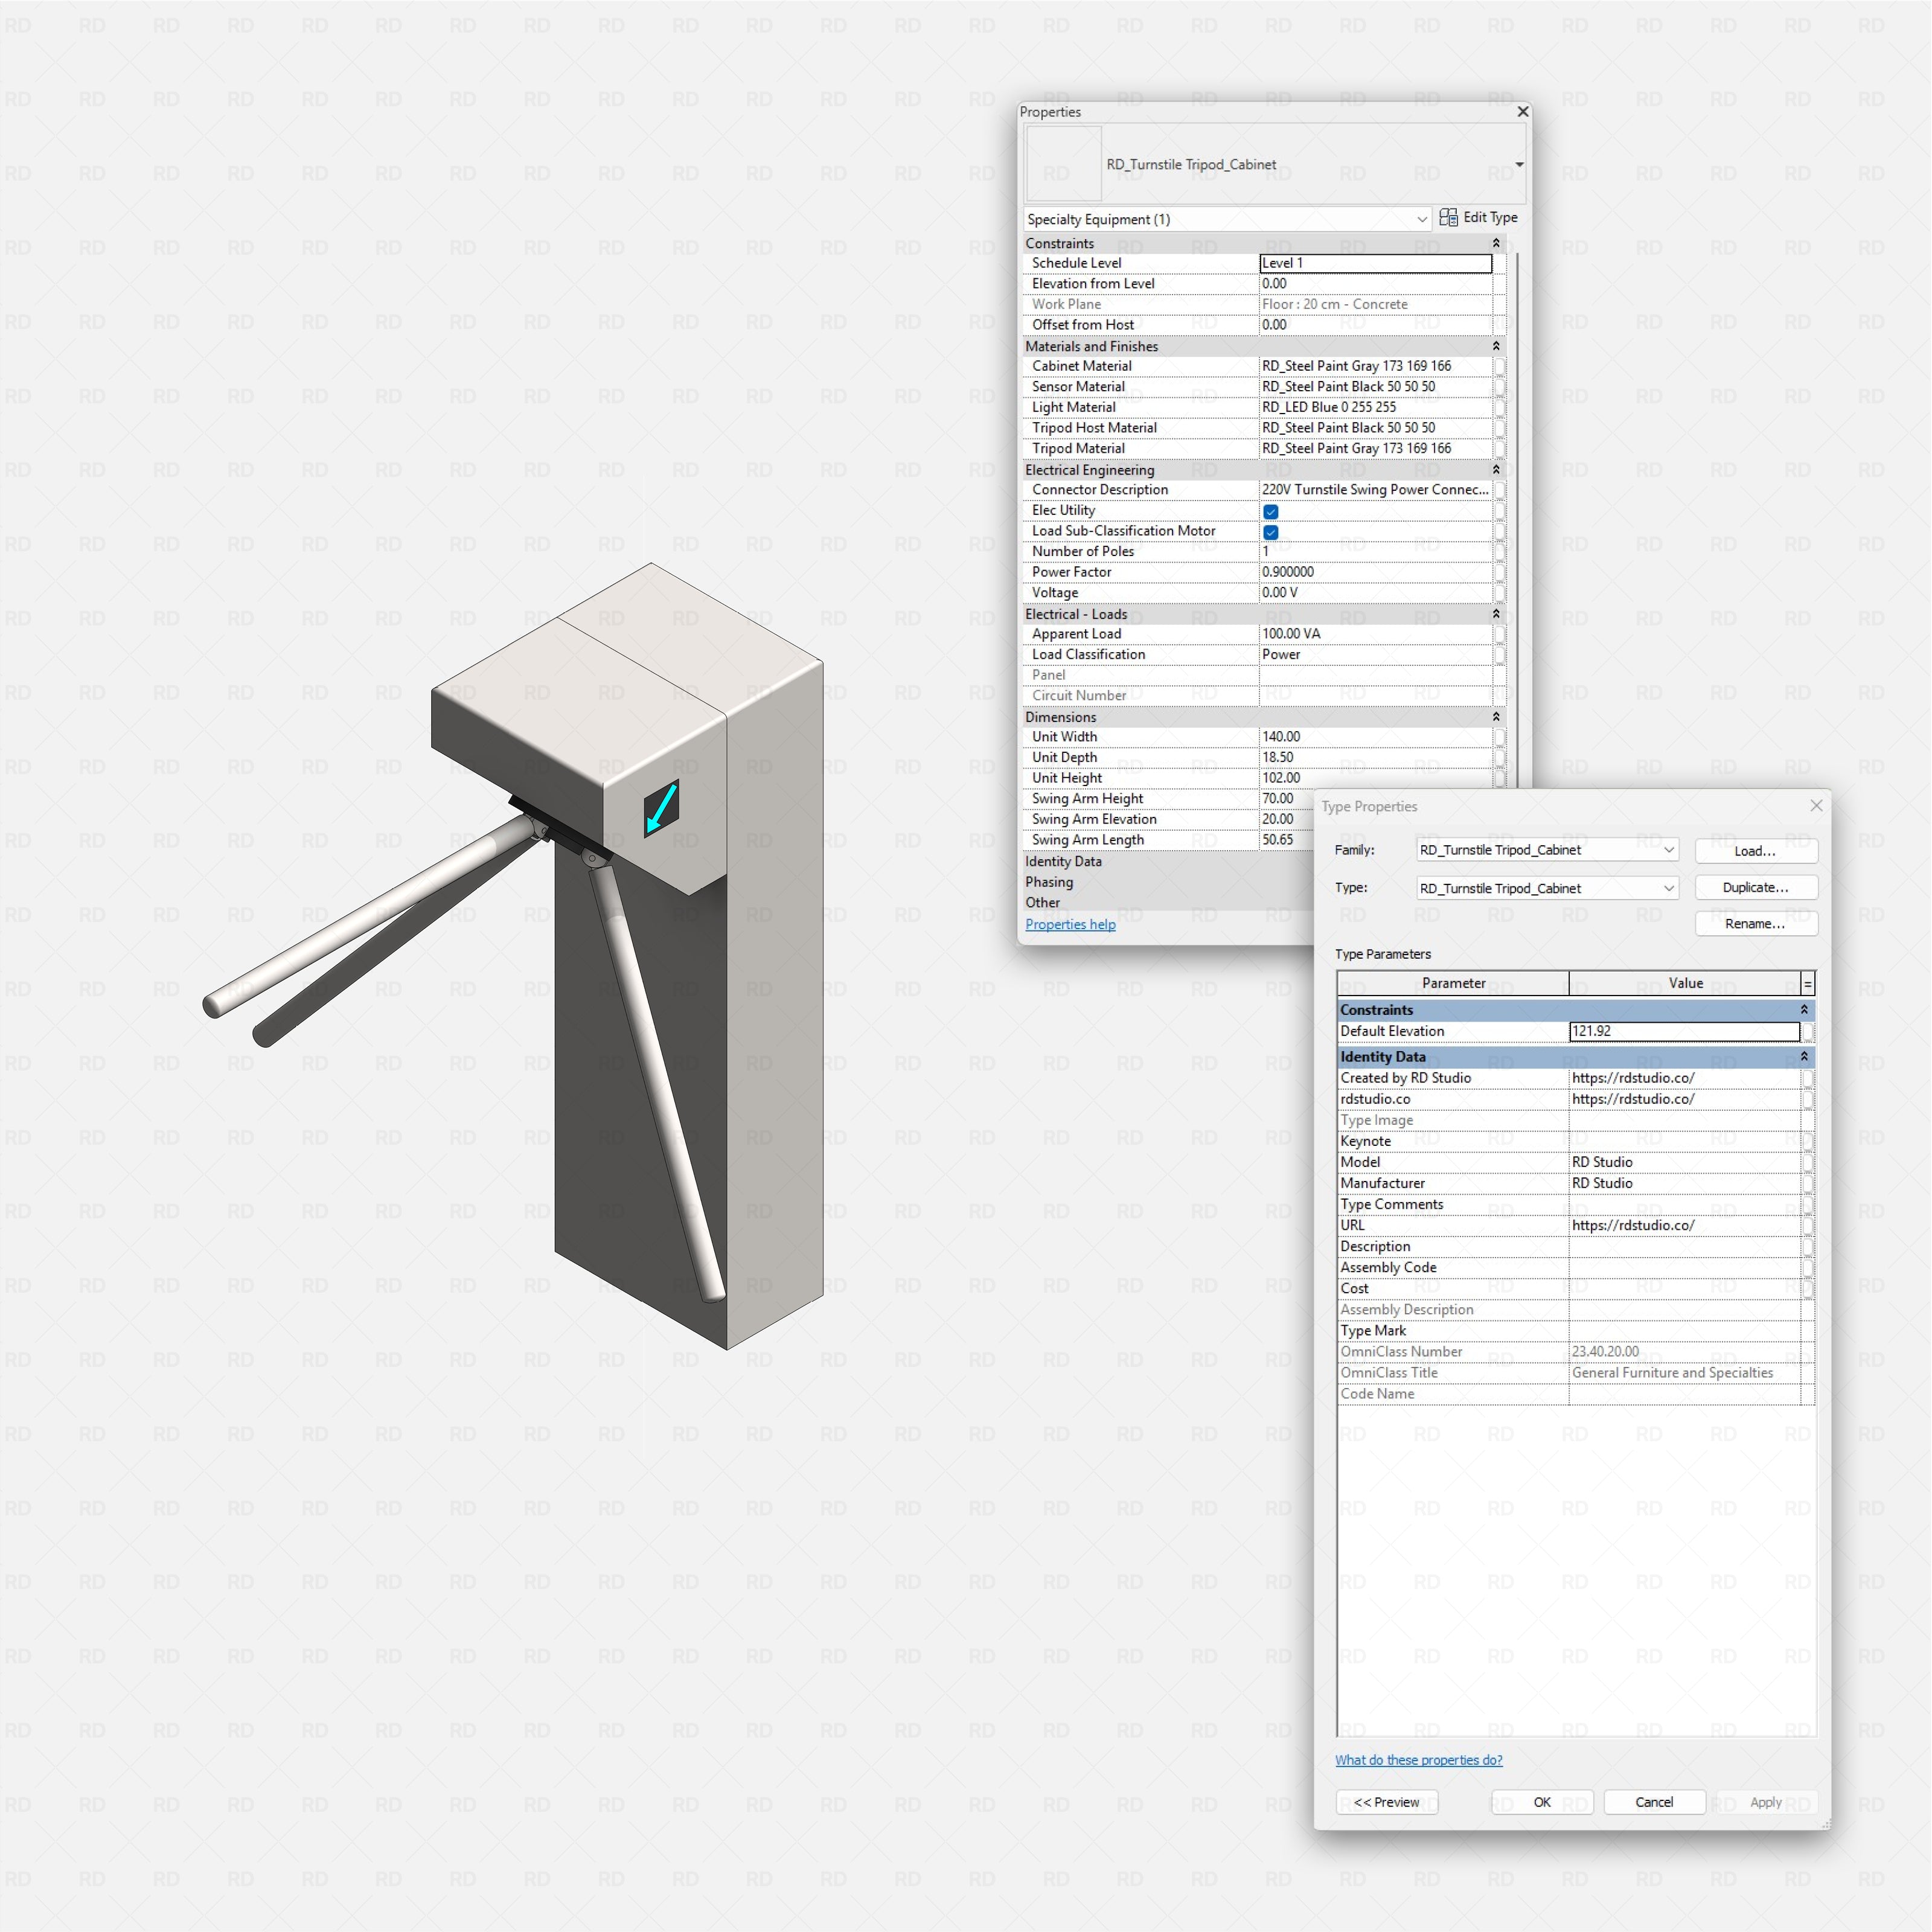Click associate parameter button for Tripod Host Material
Screen dimensions: 1932x1932
click(1499, 428)
